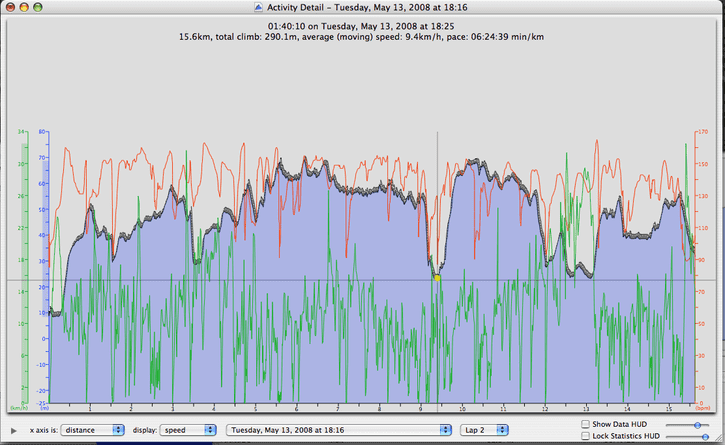Enable the Show Data HUD checkbox
The height and width of the screenshot is (445, 725).
tap(585, 424)
